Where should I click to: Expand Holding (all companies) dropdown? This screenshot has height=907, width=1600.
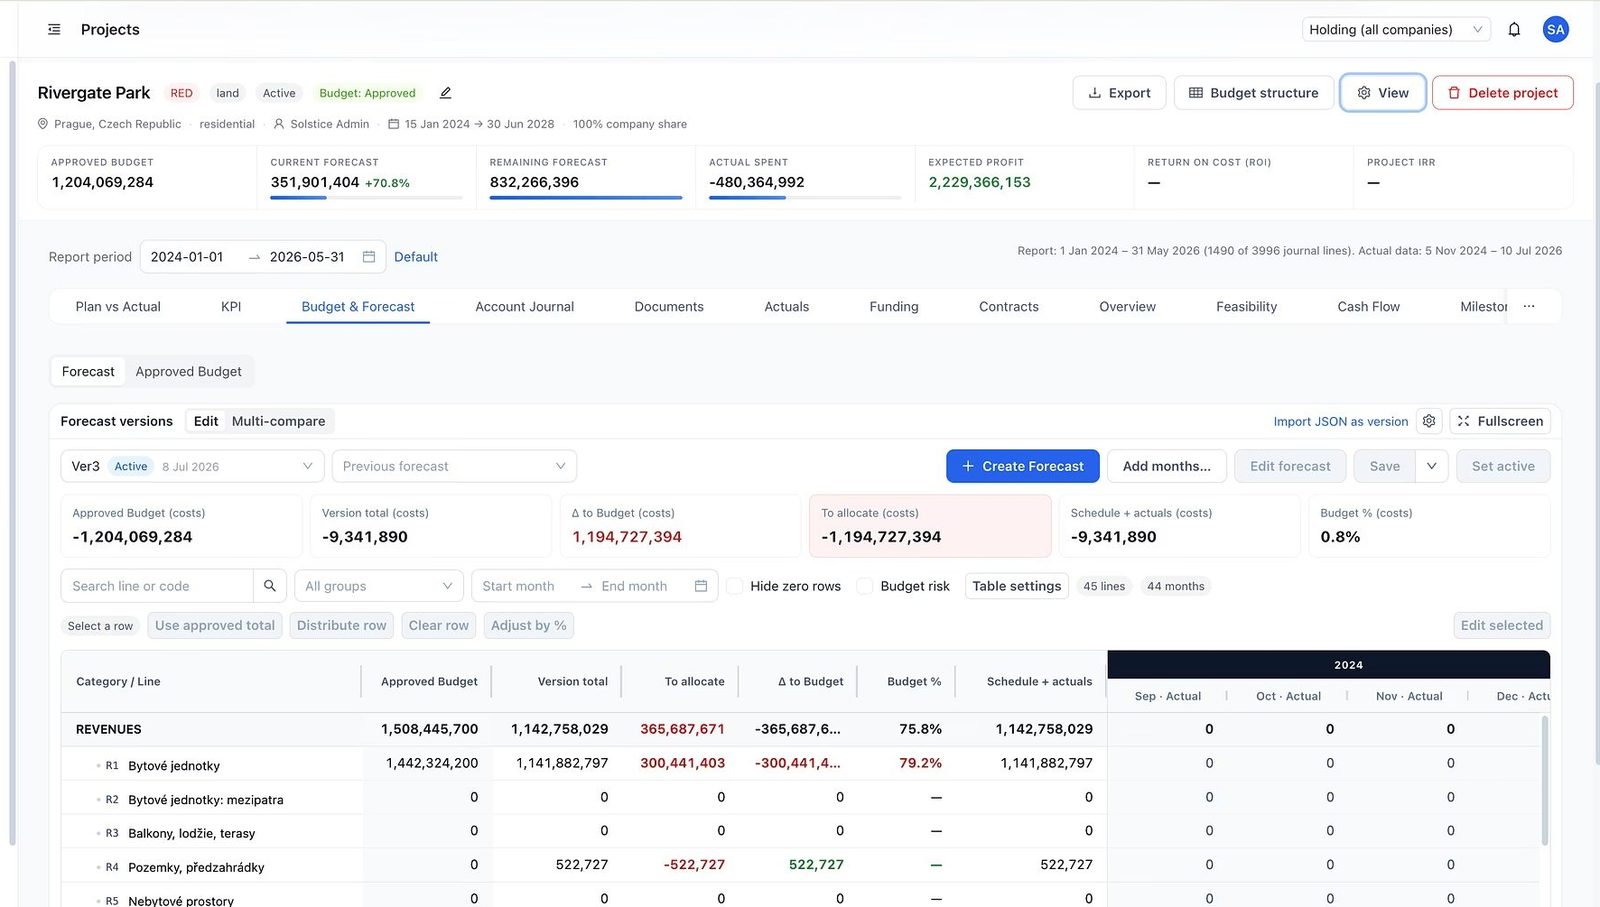point(1396,30)
